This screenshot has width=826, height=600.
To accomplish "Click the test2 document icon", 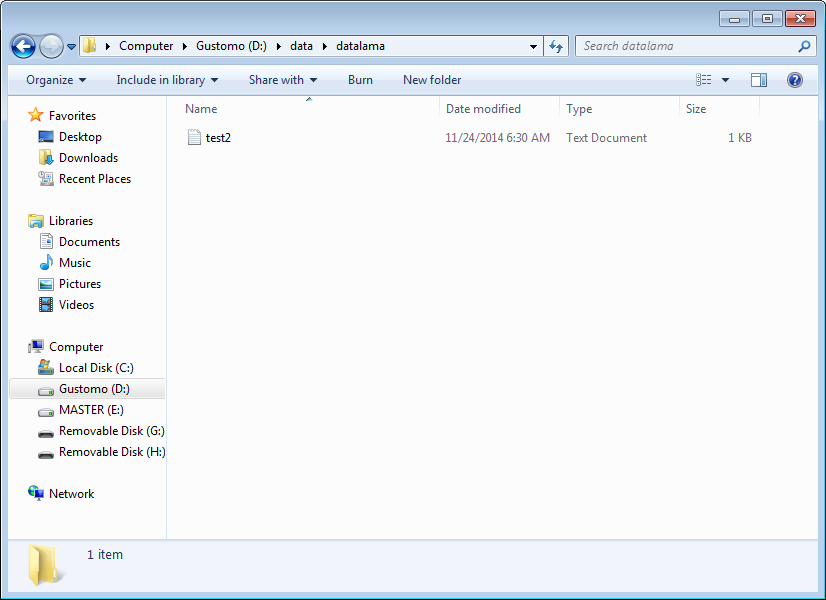I will tap(194, 137).
